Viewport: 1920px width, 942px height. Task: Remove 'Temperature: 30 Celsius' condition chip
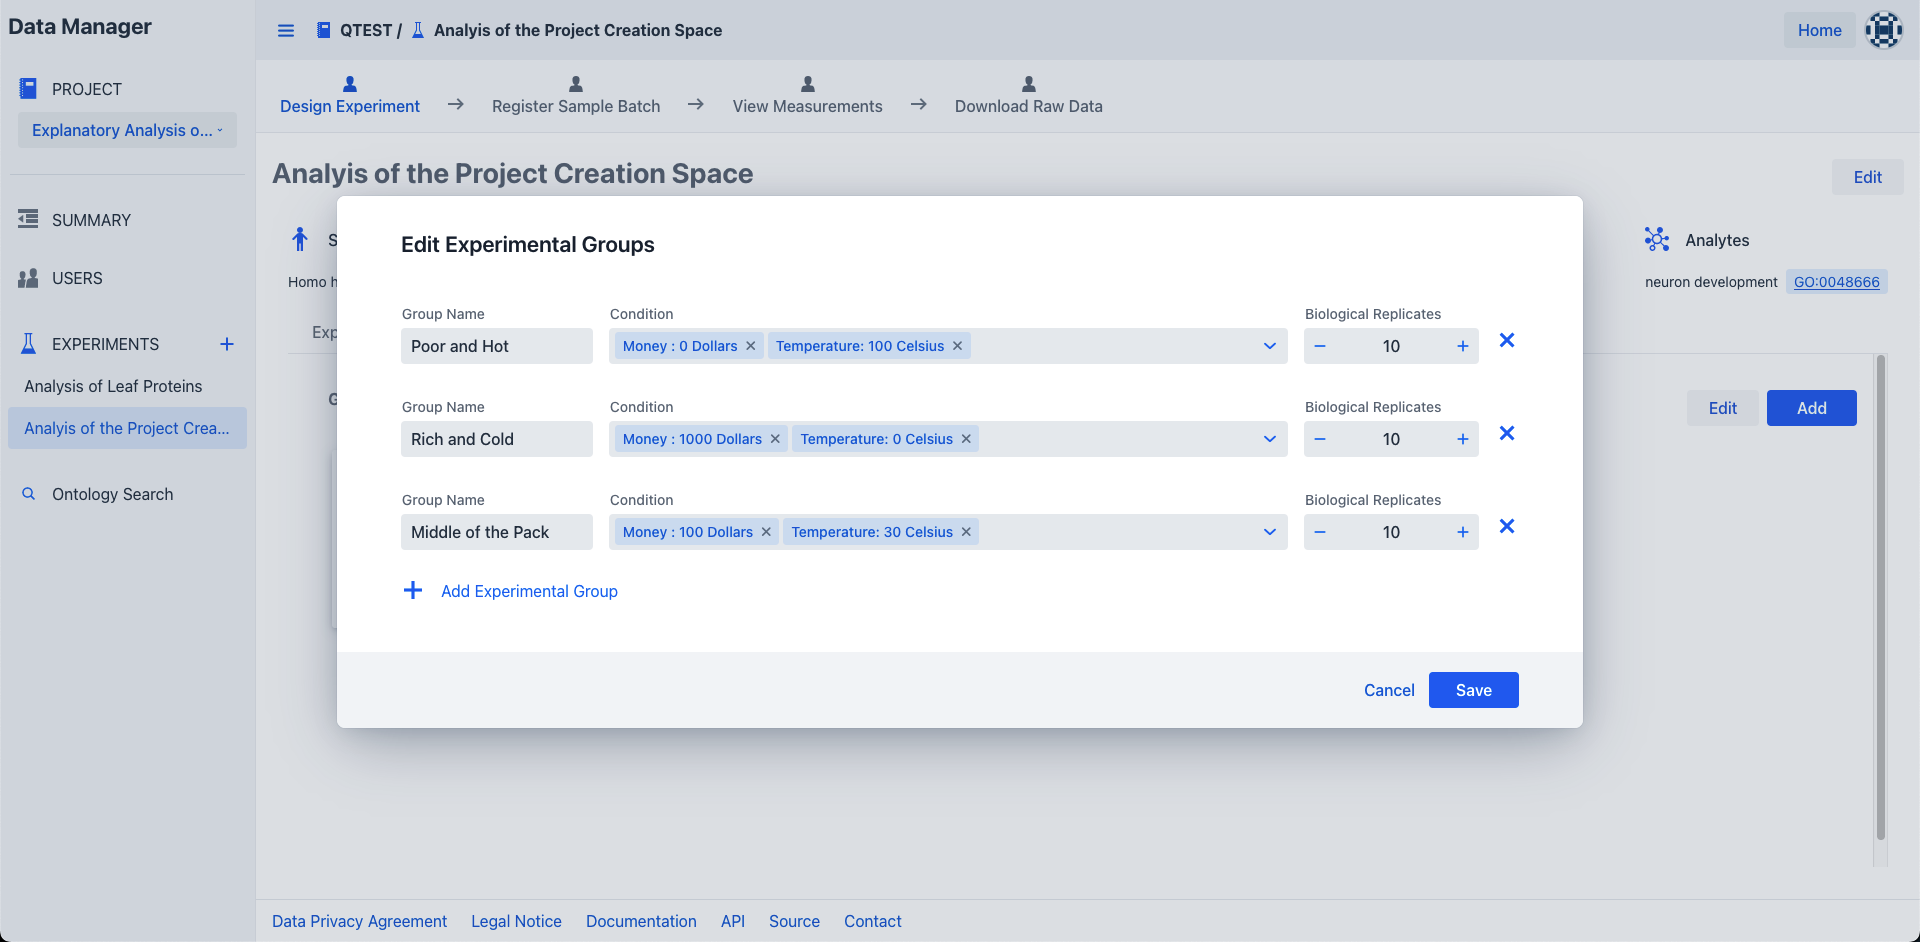pyautogui.click(x=966, y=532)
